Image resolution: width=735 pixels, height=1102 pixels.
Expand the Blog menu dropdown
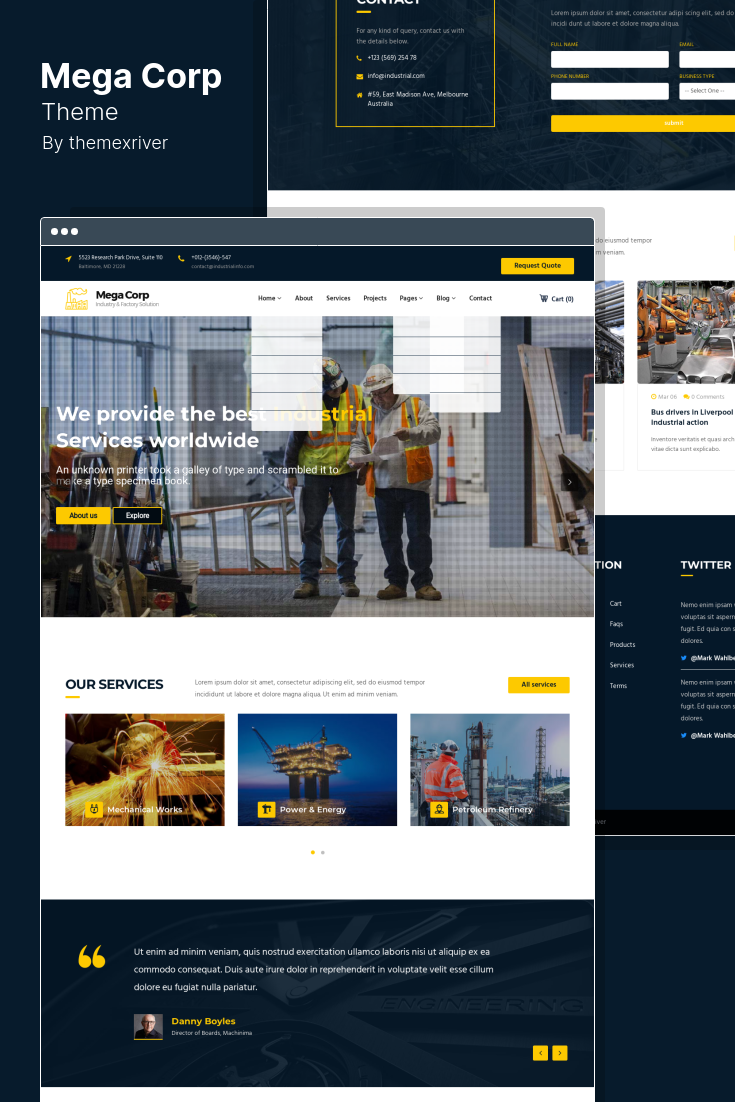tap(445, 298)
